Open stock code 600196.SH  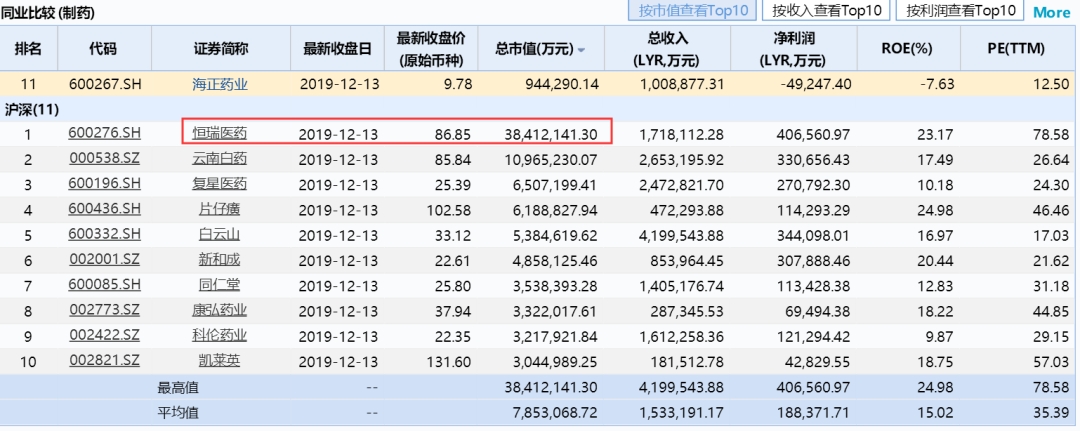click(104, 184)
